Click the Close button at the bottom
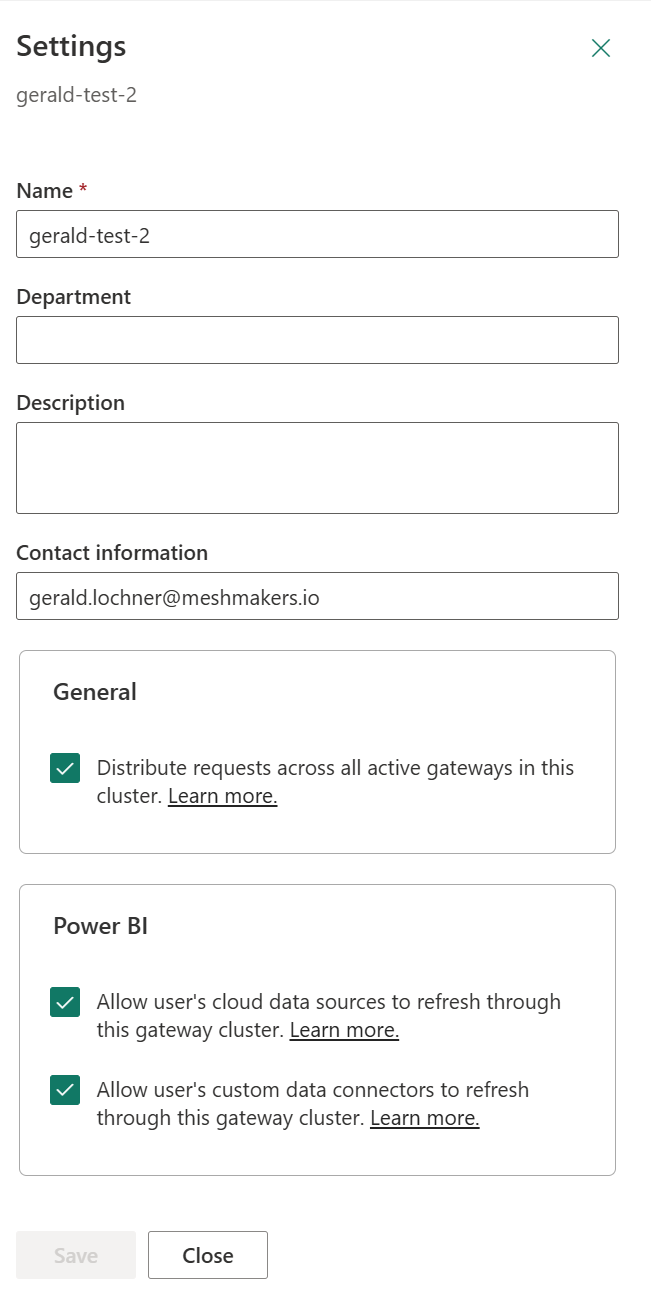Viewport: 651px width, 1303px height. (207, 1255)
